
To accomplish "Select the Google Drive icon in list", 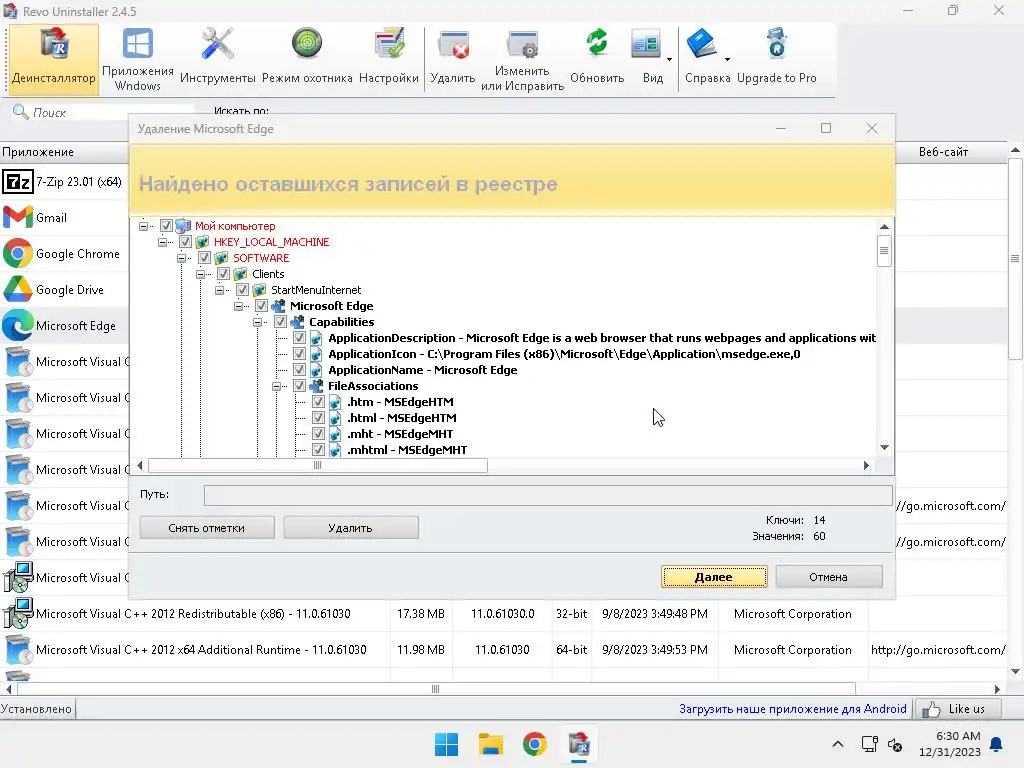I will click(x=18, y=289).
